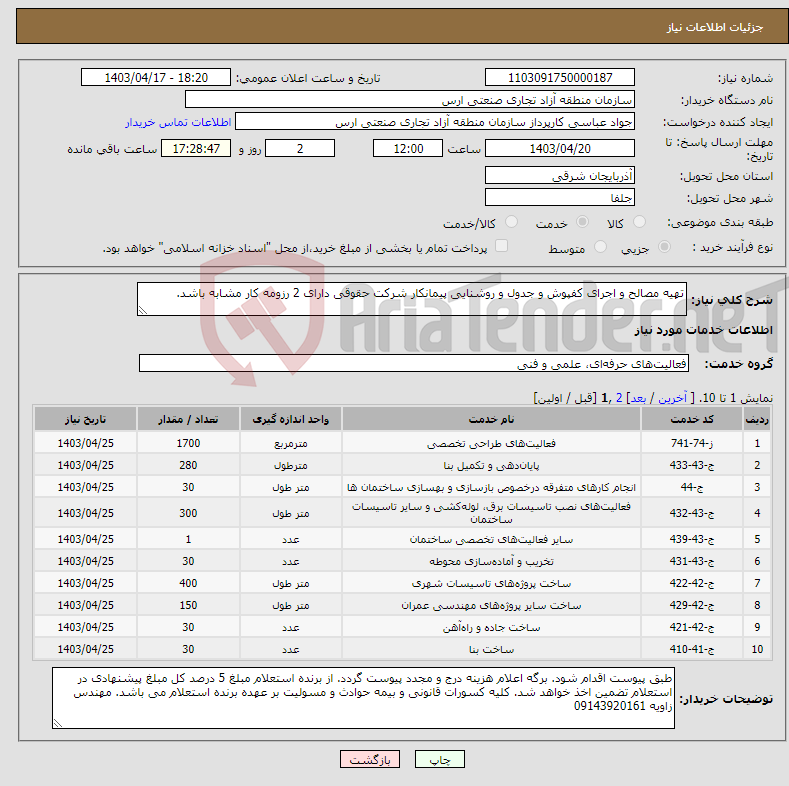Click the announcement date field 1403/04/17 - 18:20
Viewport: 789px width, 786px height.
(155, 77)
